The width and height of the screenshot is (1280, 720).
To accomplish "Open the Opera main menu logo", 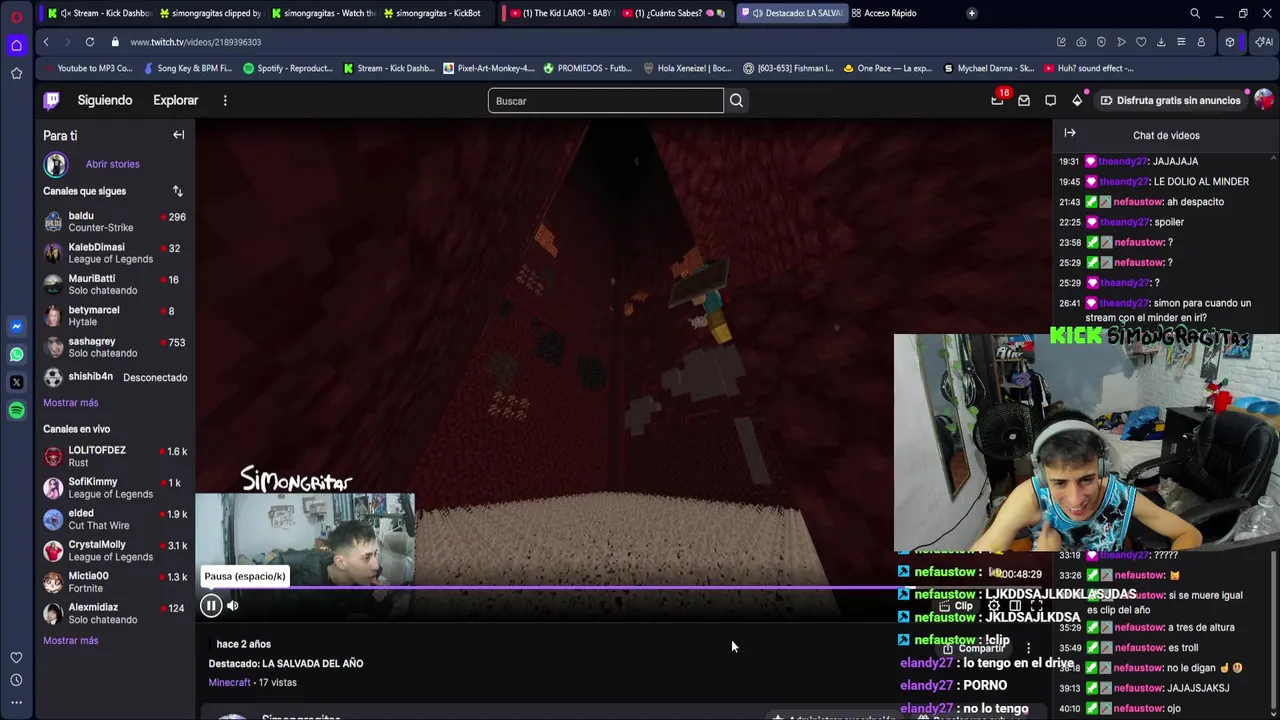I will [16, 16].
